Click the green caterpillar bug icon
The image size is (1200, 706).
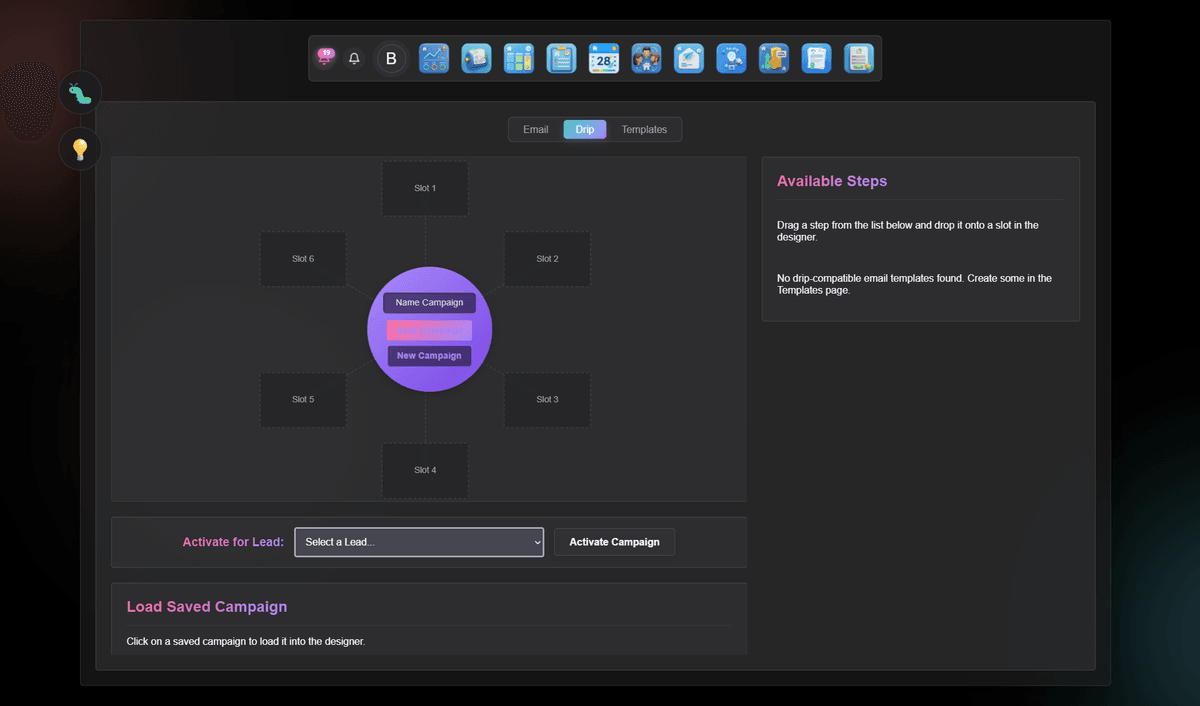pos(80,93)
